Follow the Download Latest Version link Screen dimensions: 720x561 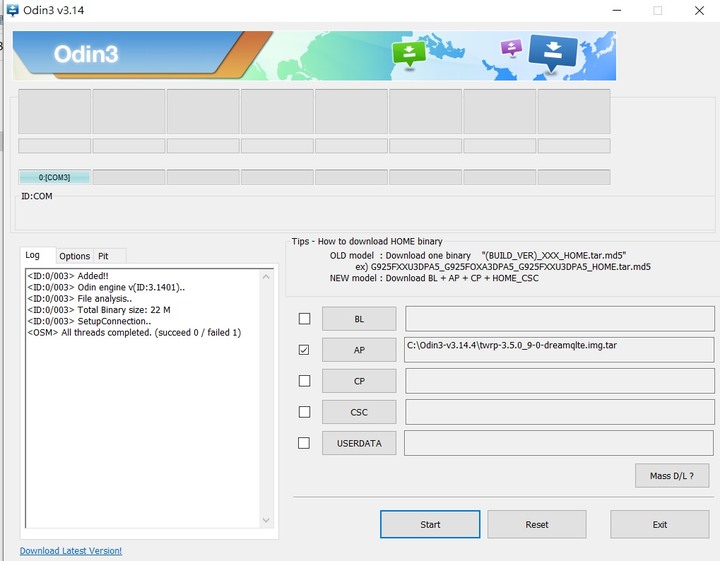[x=71, y=550]
